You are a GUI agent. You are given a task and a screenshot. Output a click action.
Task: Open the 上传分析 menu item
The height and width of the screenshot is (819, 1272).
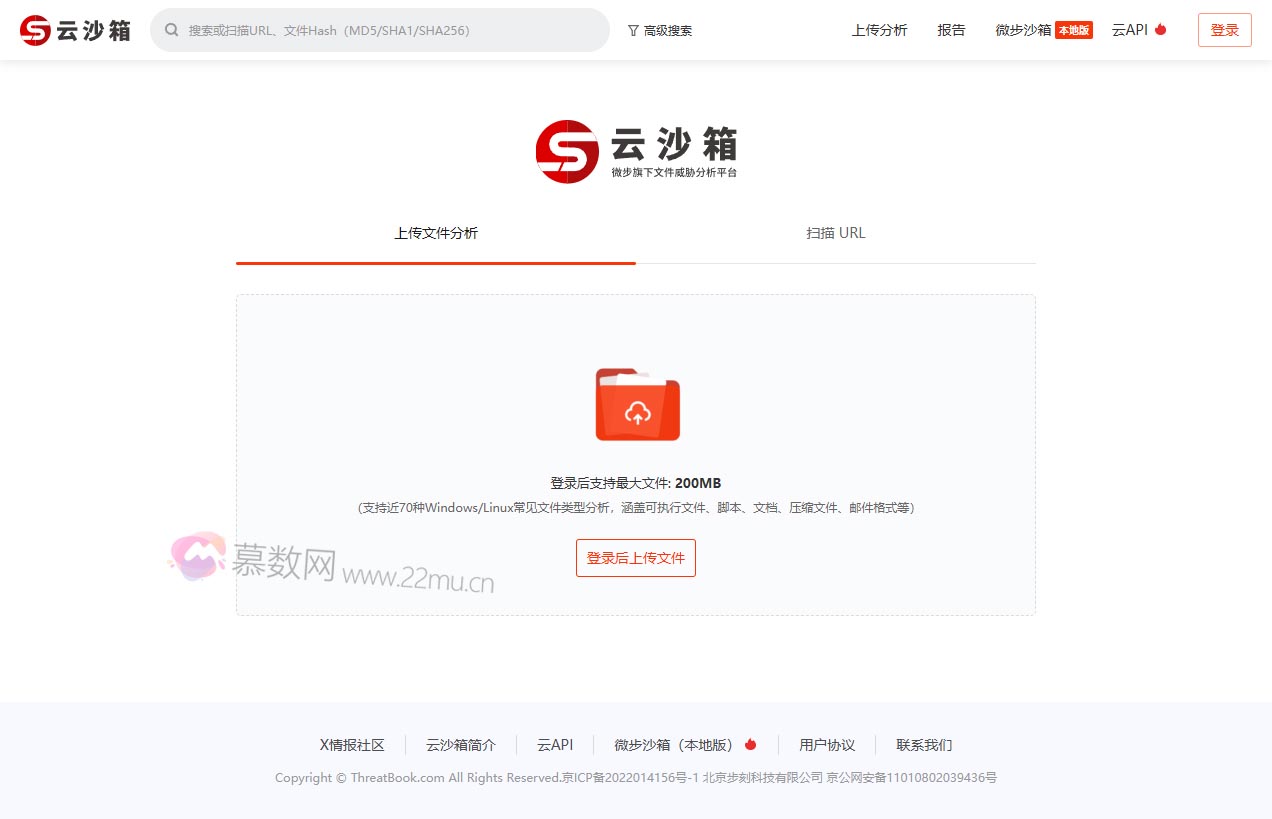879,30
